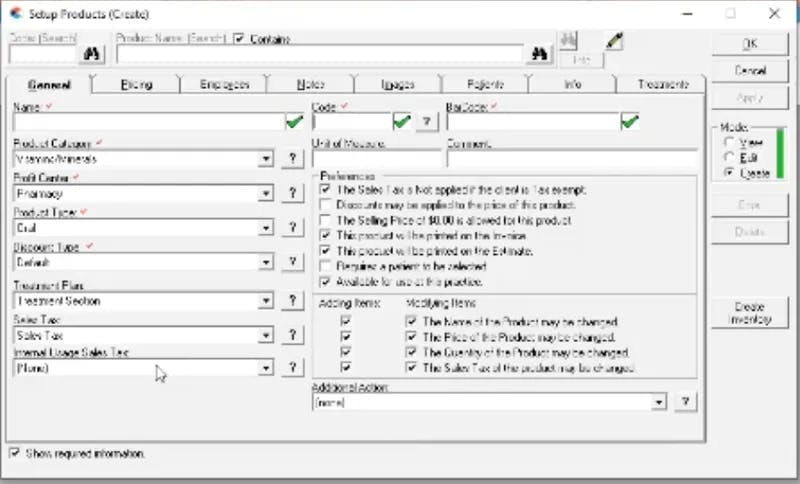
Task: Enable Discounts may be applied checkbox
Action: (x=325, y=205)
